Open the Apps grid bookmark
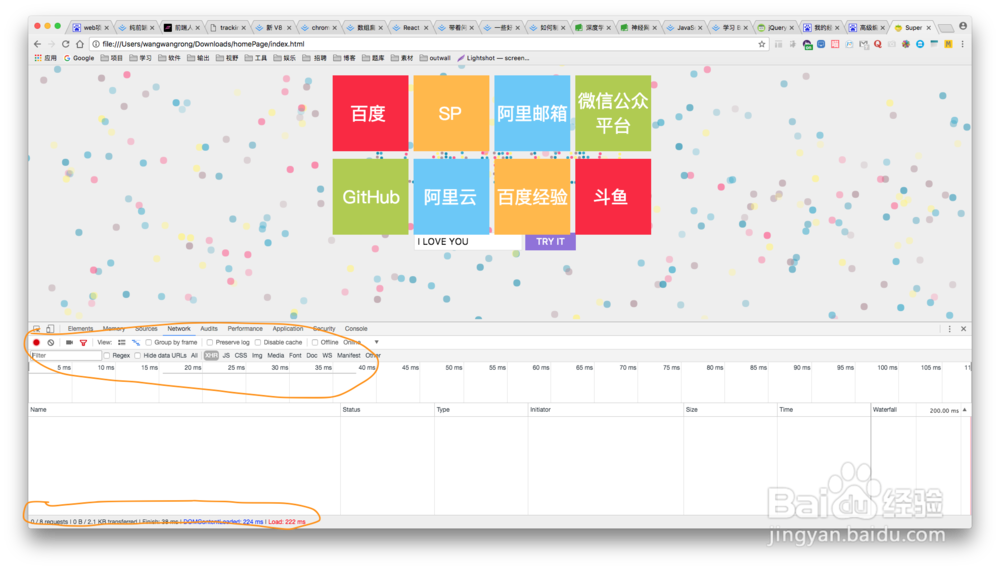 tap(45, 58)
